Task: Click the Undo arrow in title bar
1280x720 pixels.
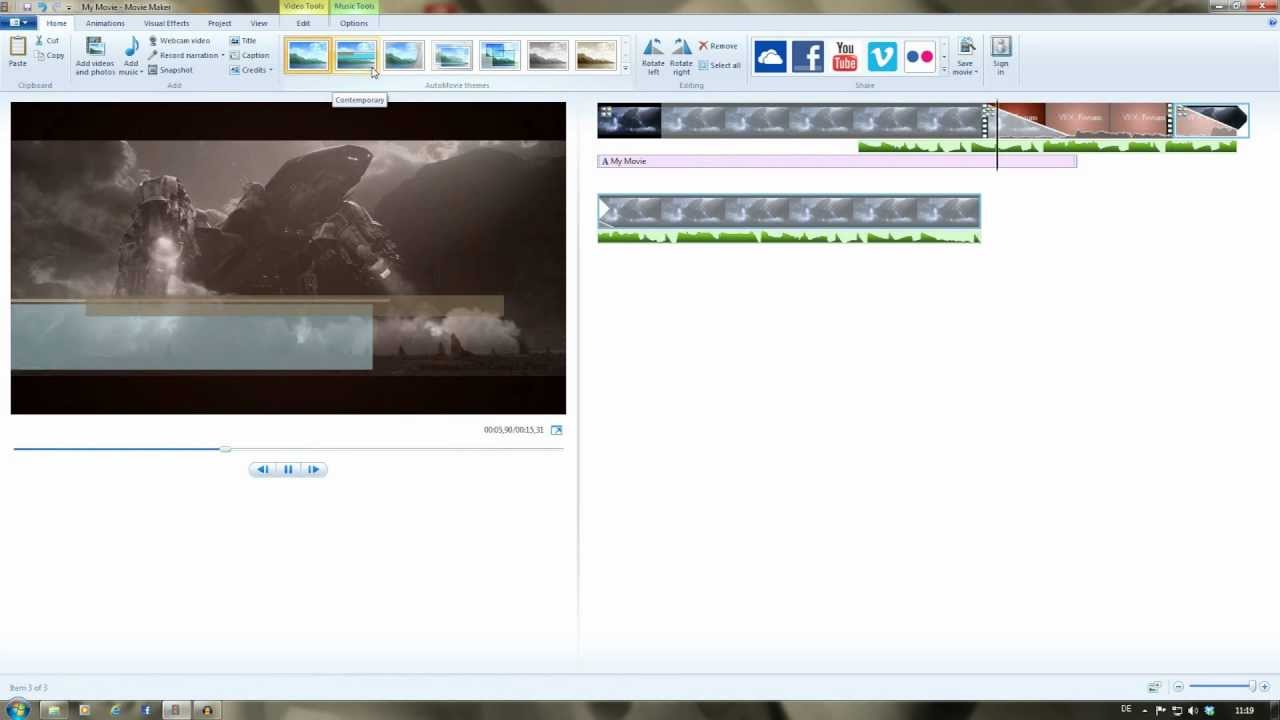Action: [x=42, y=7]
